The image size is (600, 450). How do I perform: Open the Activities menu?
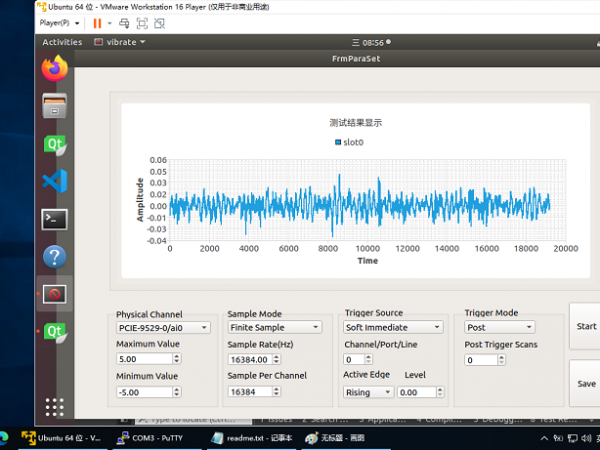click(x=62, y=42)
